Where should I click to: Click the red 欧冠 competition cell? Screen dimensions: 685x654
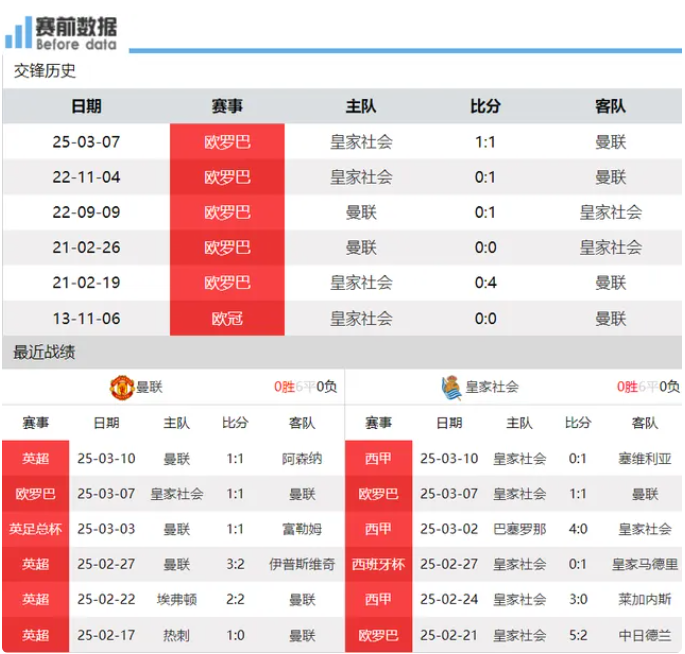(x=227, y=318)
